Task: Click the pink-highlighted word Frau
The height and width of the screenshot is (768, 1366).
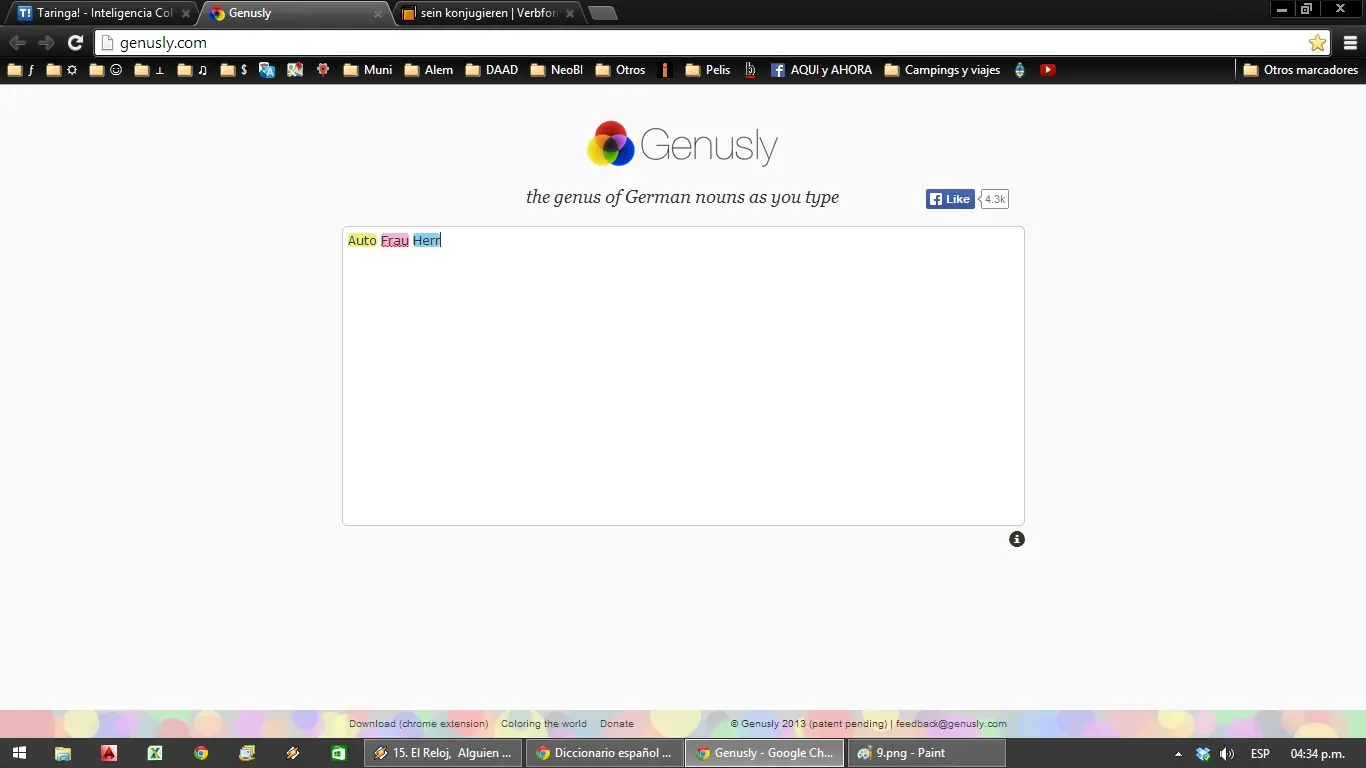Action: tap(395, 241)
